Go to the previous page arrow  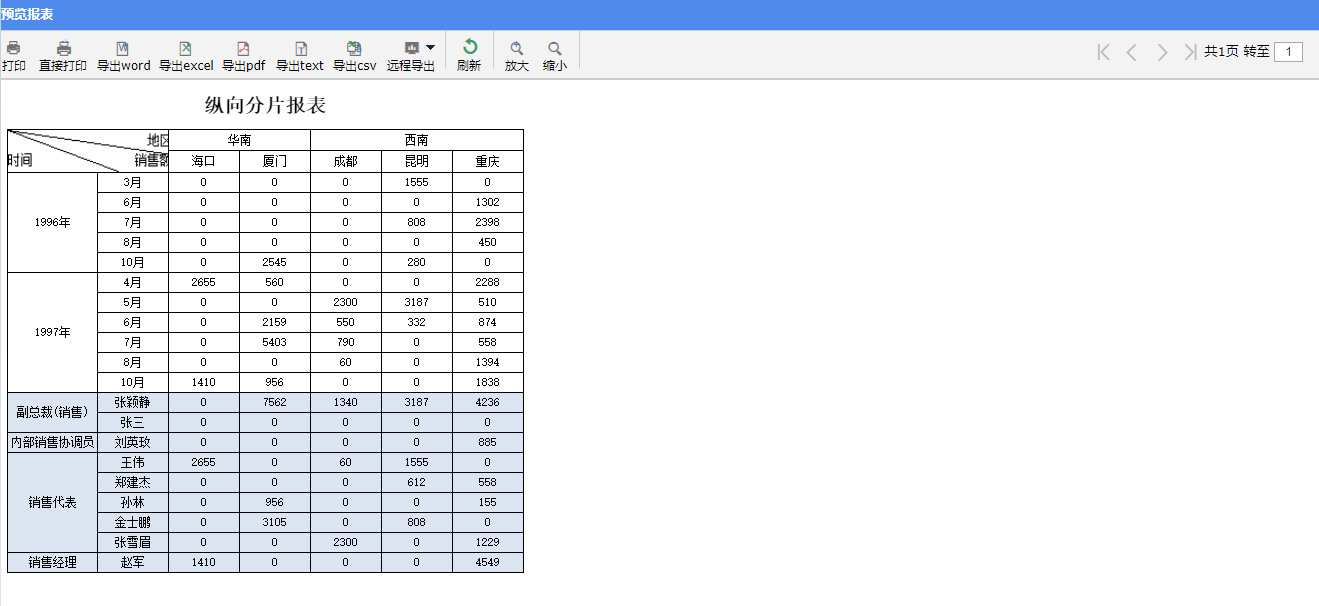(x=1131, y=52)
